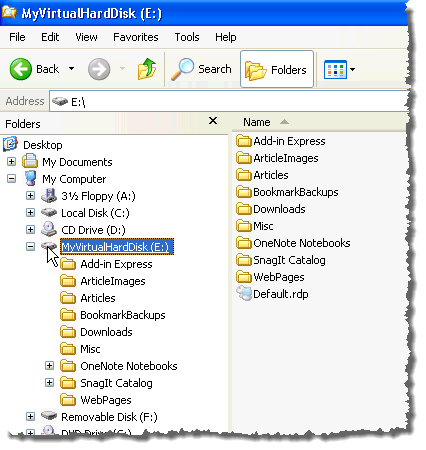Click the address bar drive icon

click(60, 101)
